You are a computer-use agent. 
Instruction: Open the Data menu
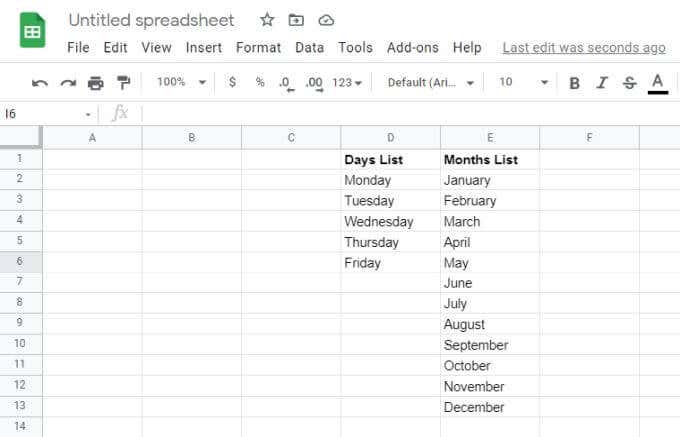click(x=309, y=47)
